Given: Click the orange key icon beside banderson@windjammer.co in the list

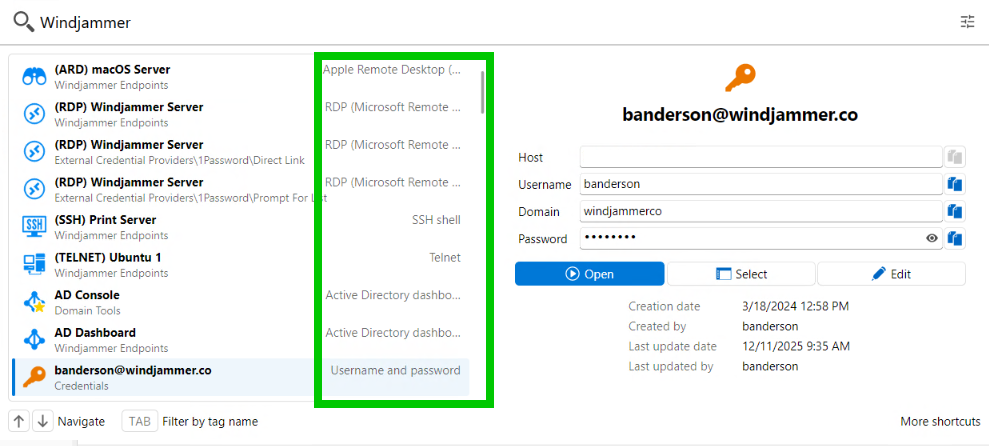Looking at the screenshot, I should (34, 377).
